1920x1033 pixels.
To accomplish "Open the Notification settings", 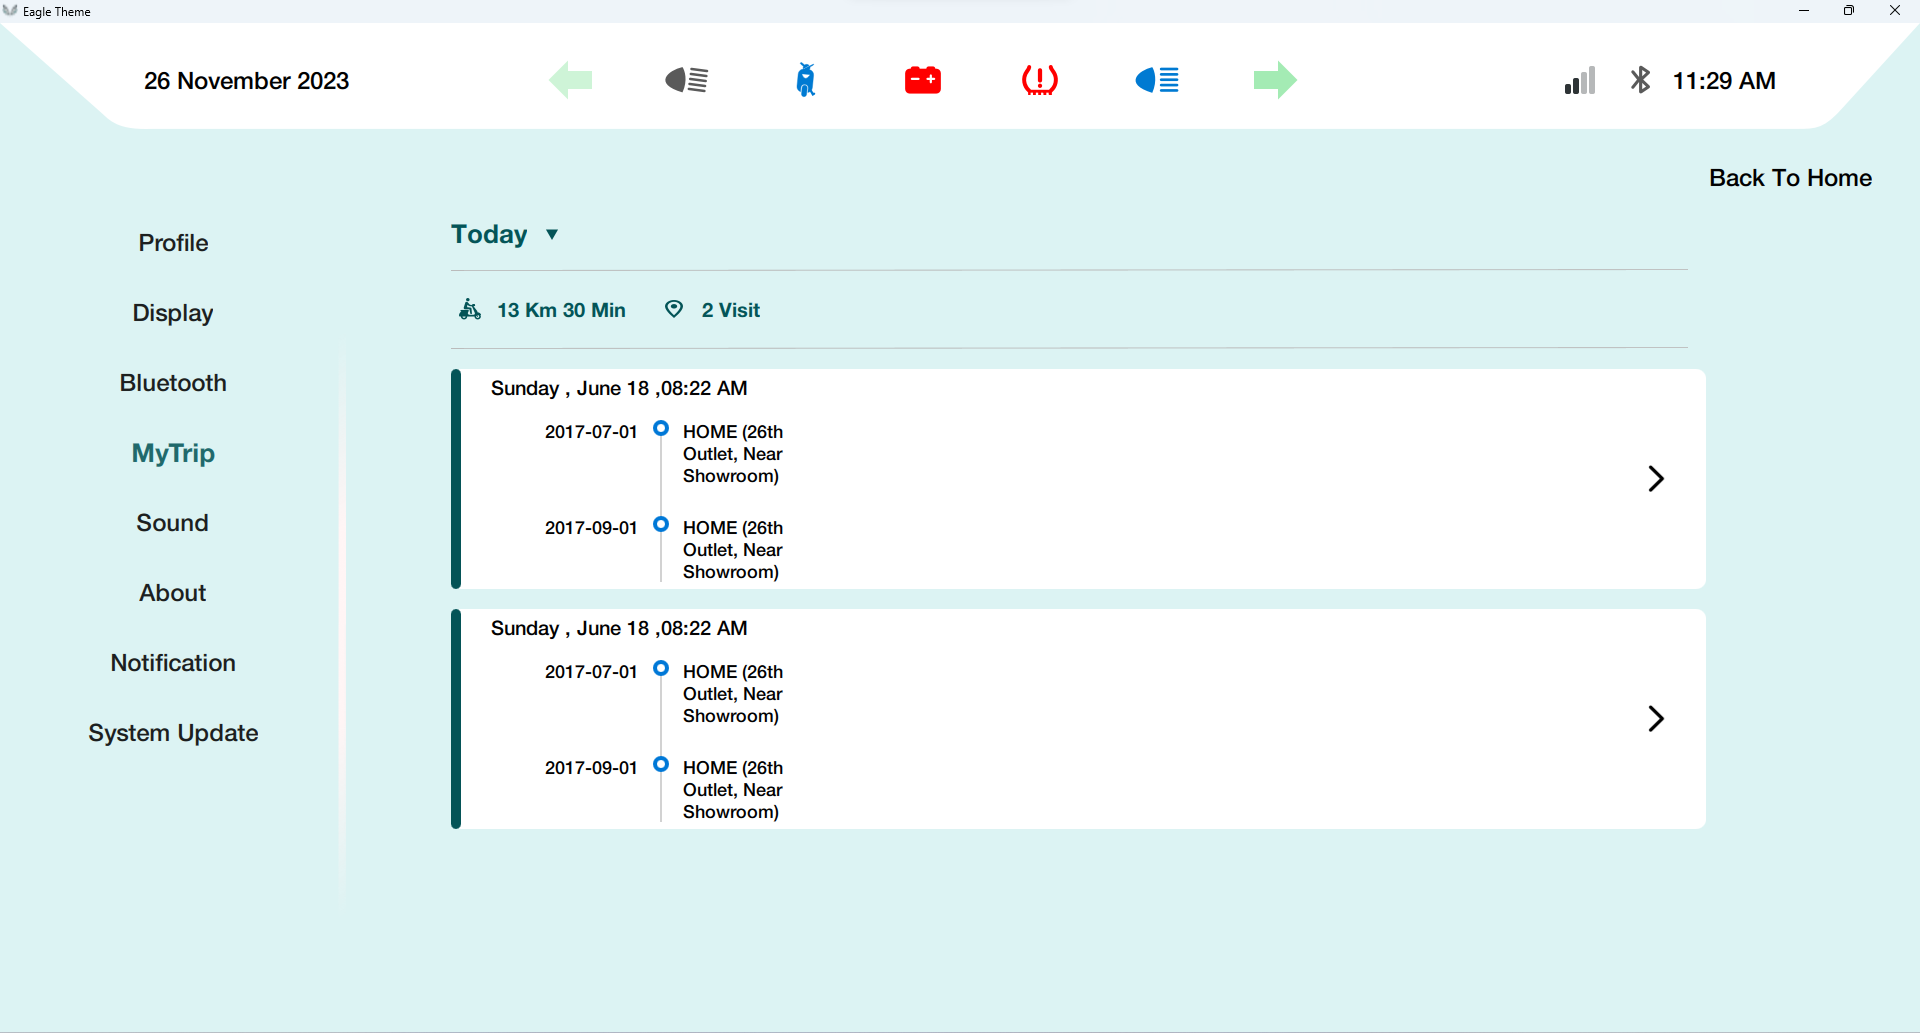I will tap(173, 663).
